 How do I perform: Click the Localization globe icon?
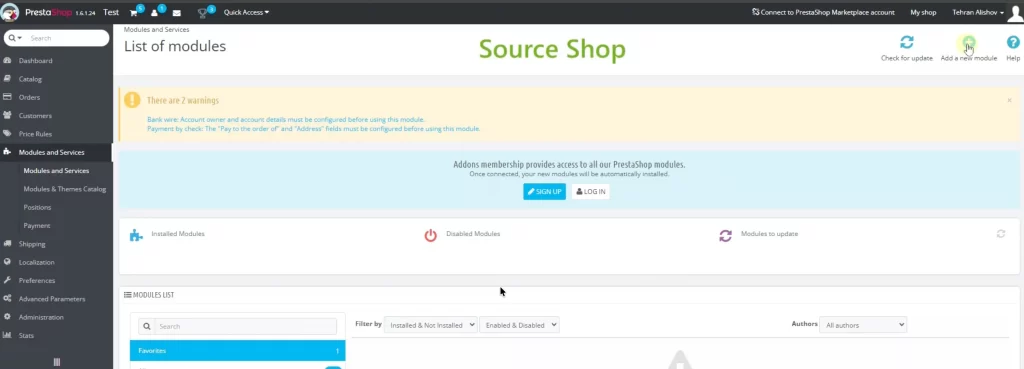pos(7,261)
